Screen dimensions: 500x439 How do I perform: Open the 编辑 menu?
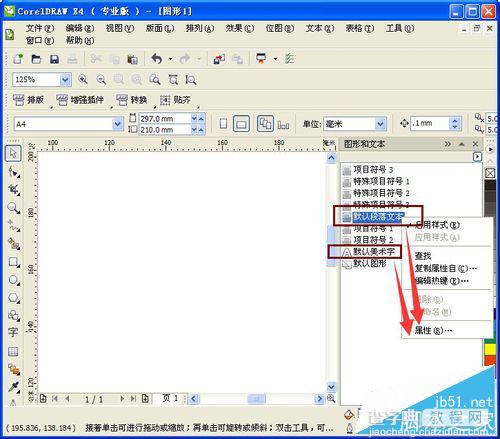coord(80,29)
